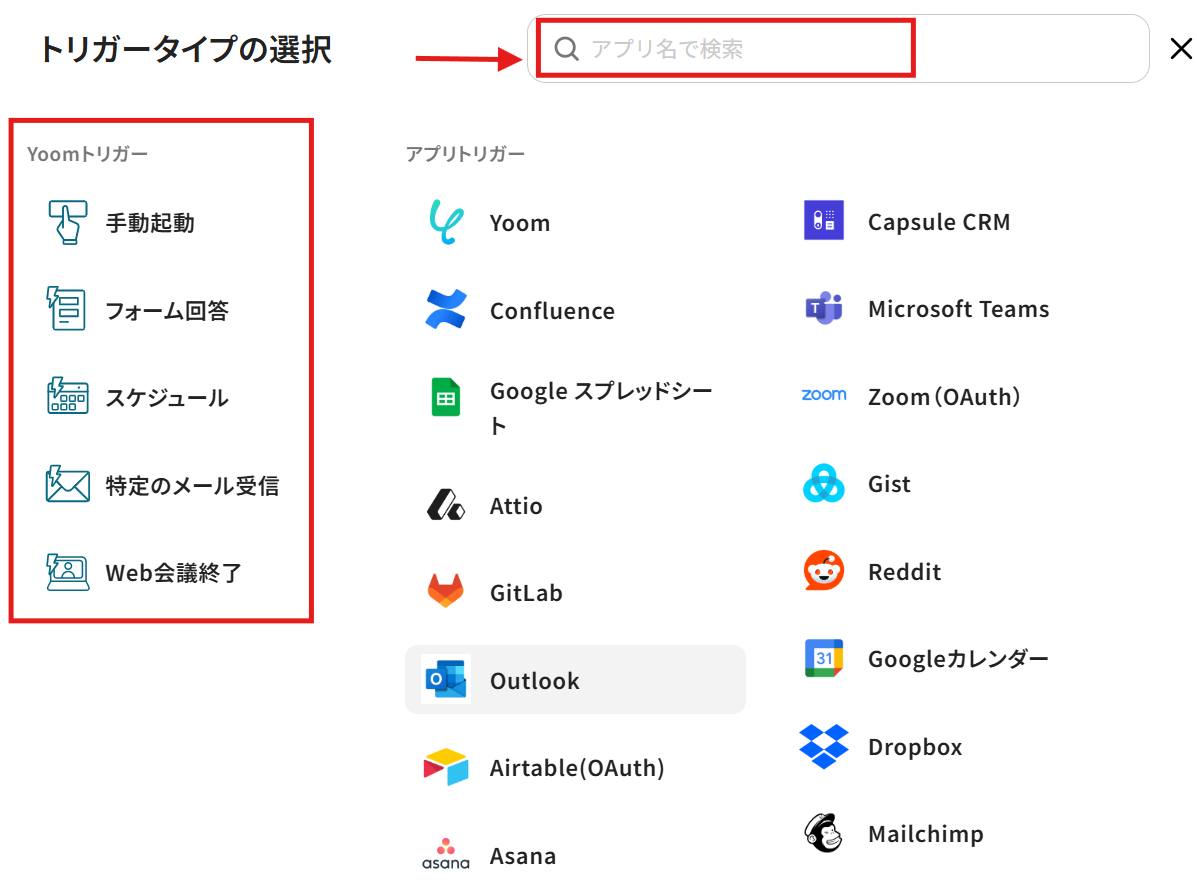1197x891 pixels.
Task: Select Google スプレッドシート app name
Action: [x=602, y=408]
